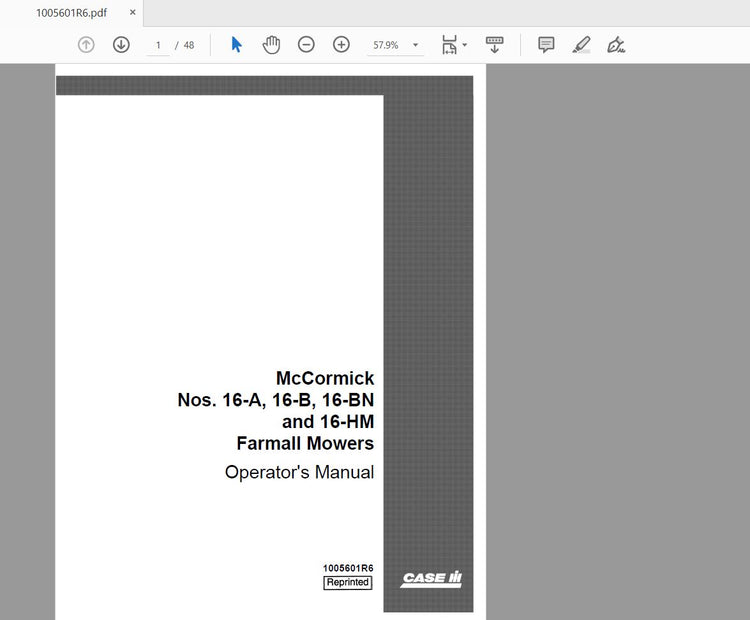
Task: Click the scrolling mode keyboard icon
Action: tap(494, 45)
